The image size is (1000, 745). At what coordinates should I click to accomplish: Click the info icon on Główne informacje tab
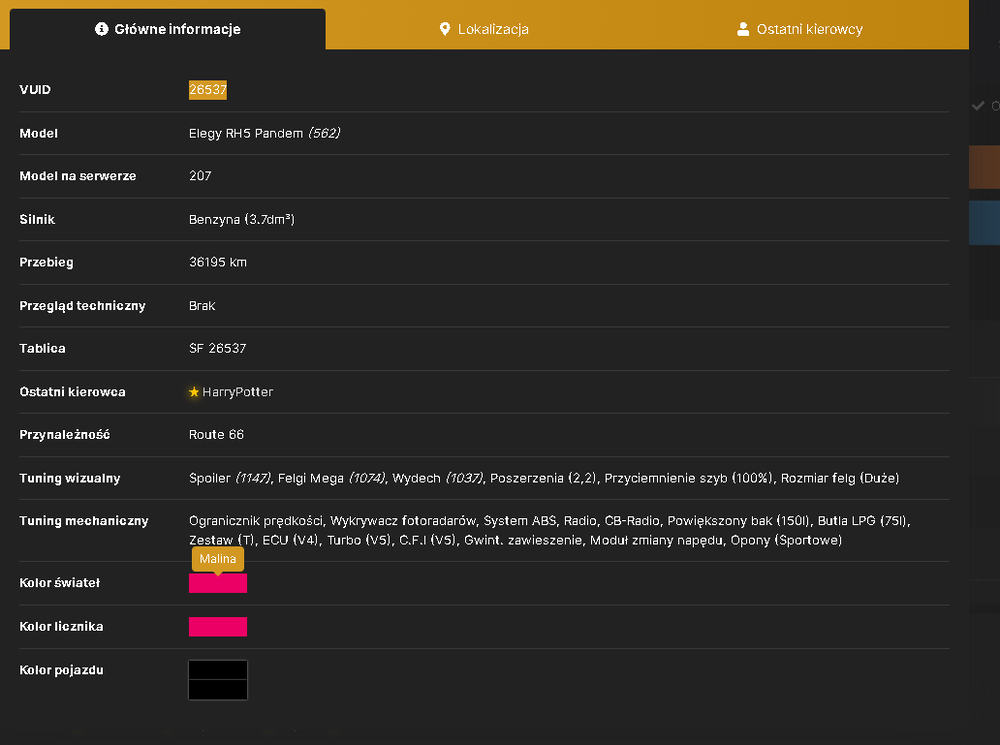pyautogui.click(x=101, y=29)
